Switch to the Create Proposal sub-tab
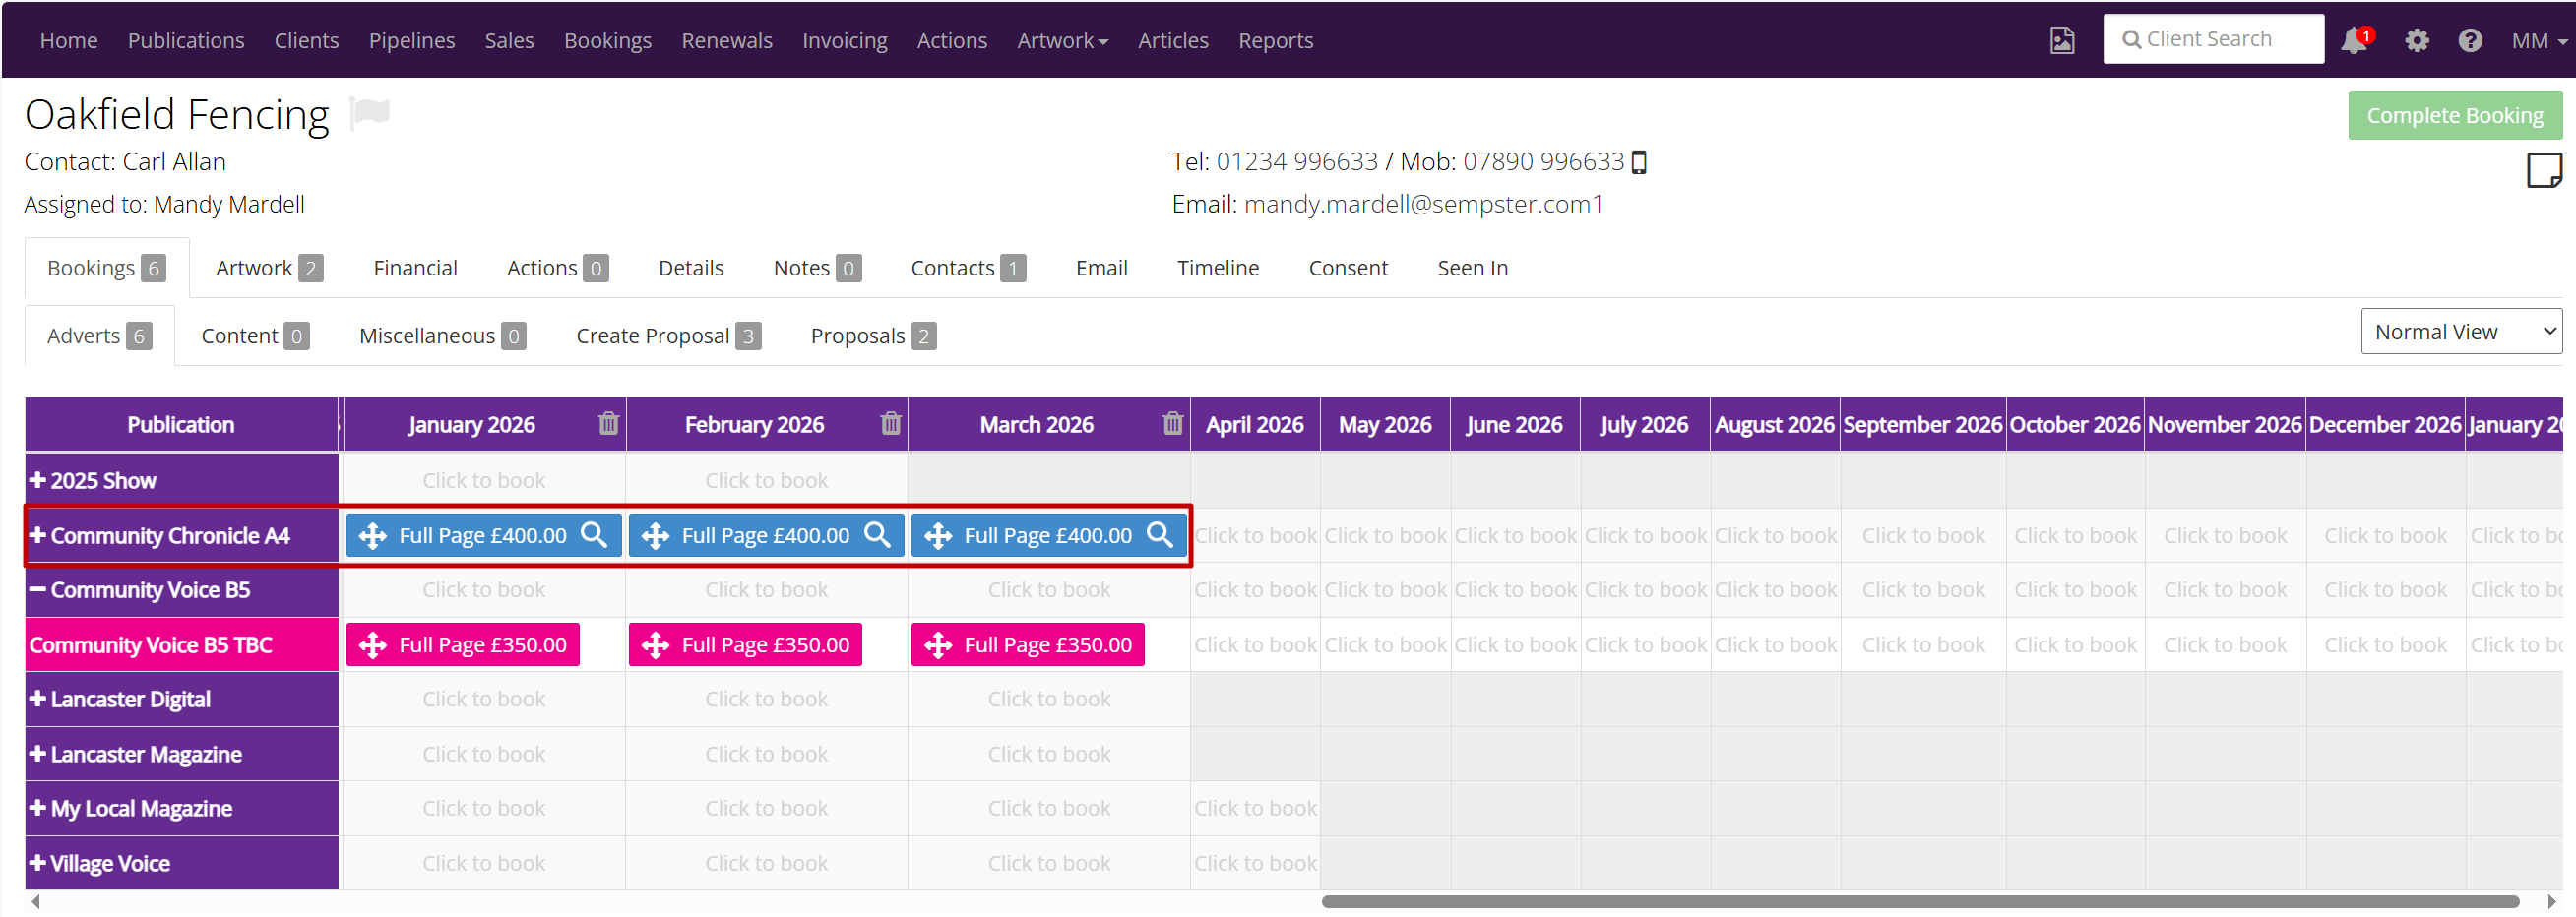Screen dimensions: 2576x917 point(668,336)
